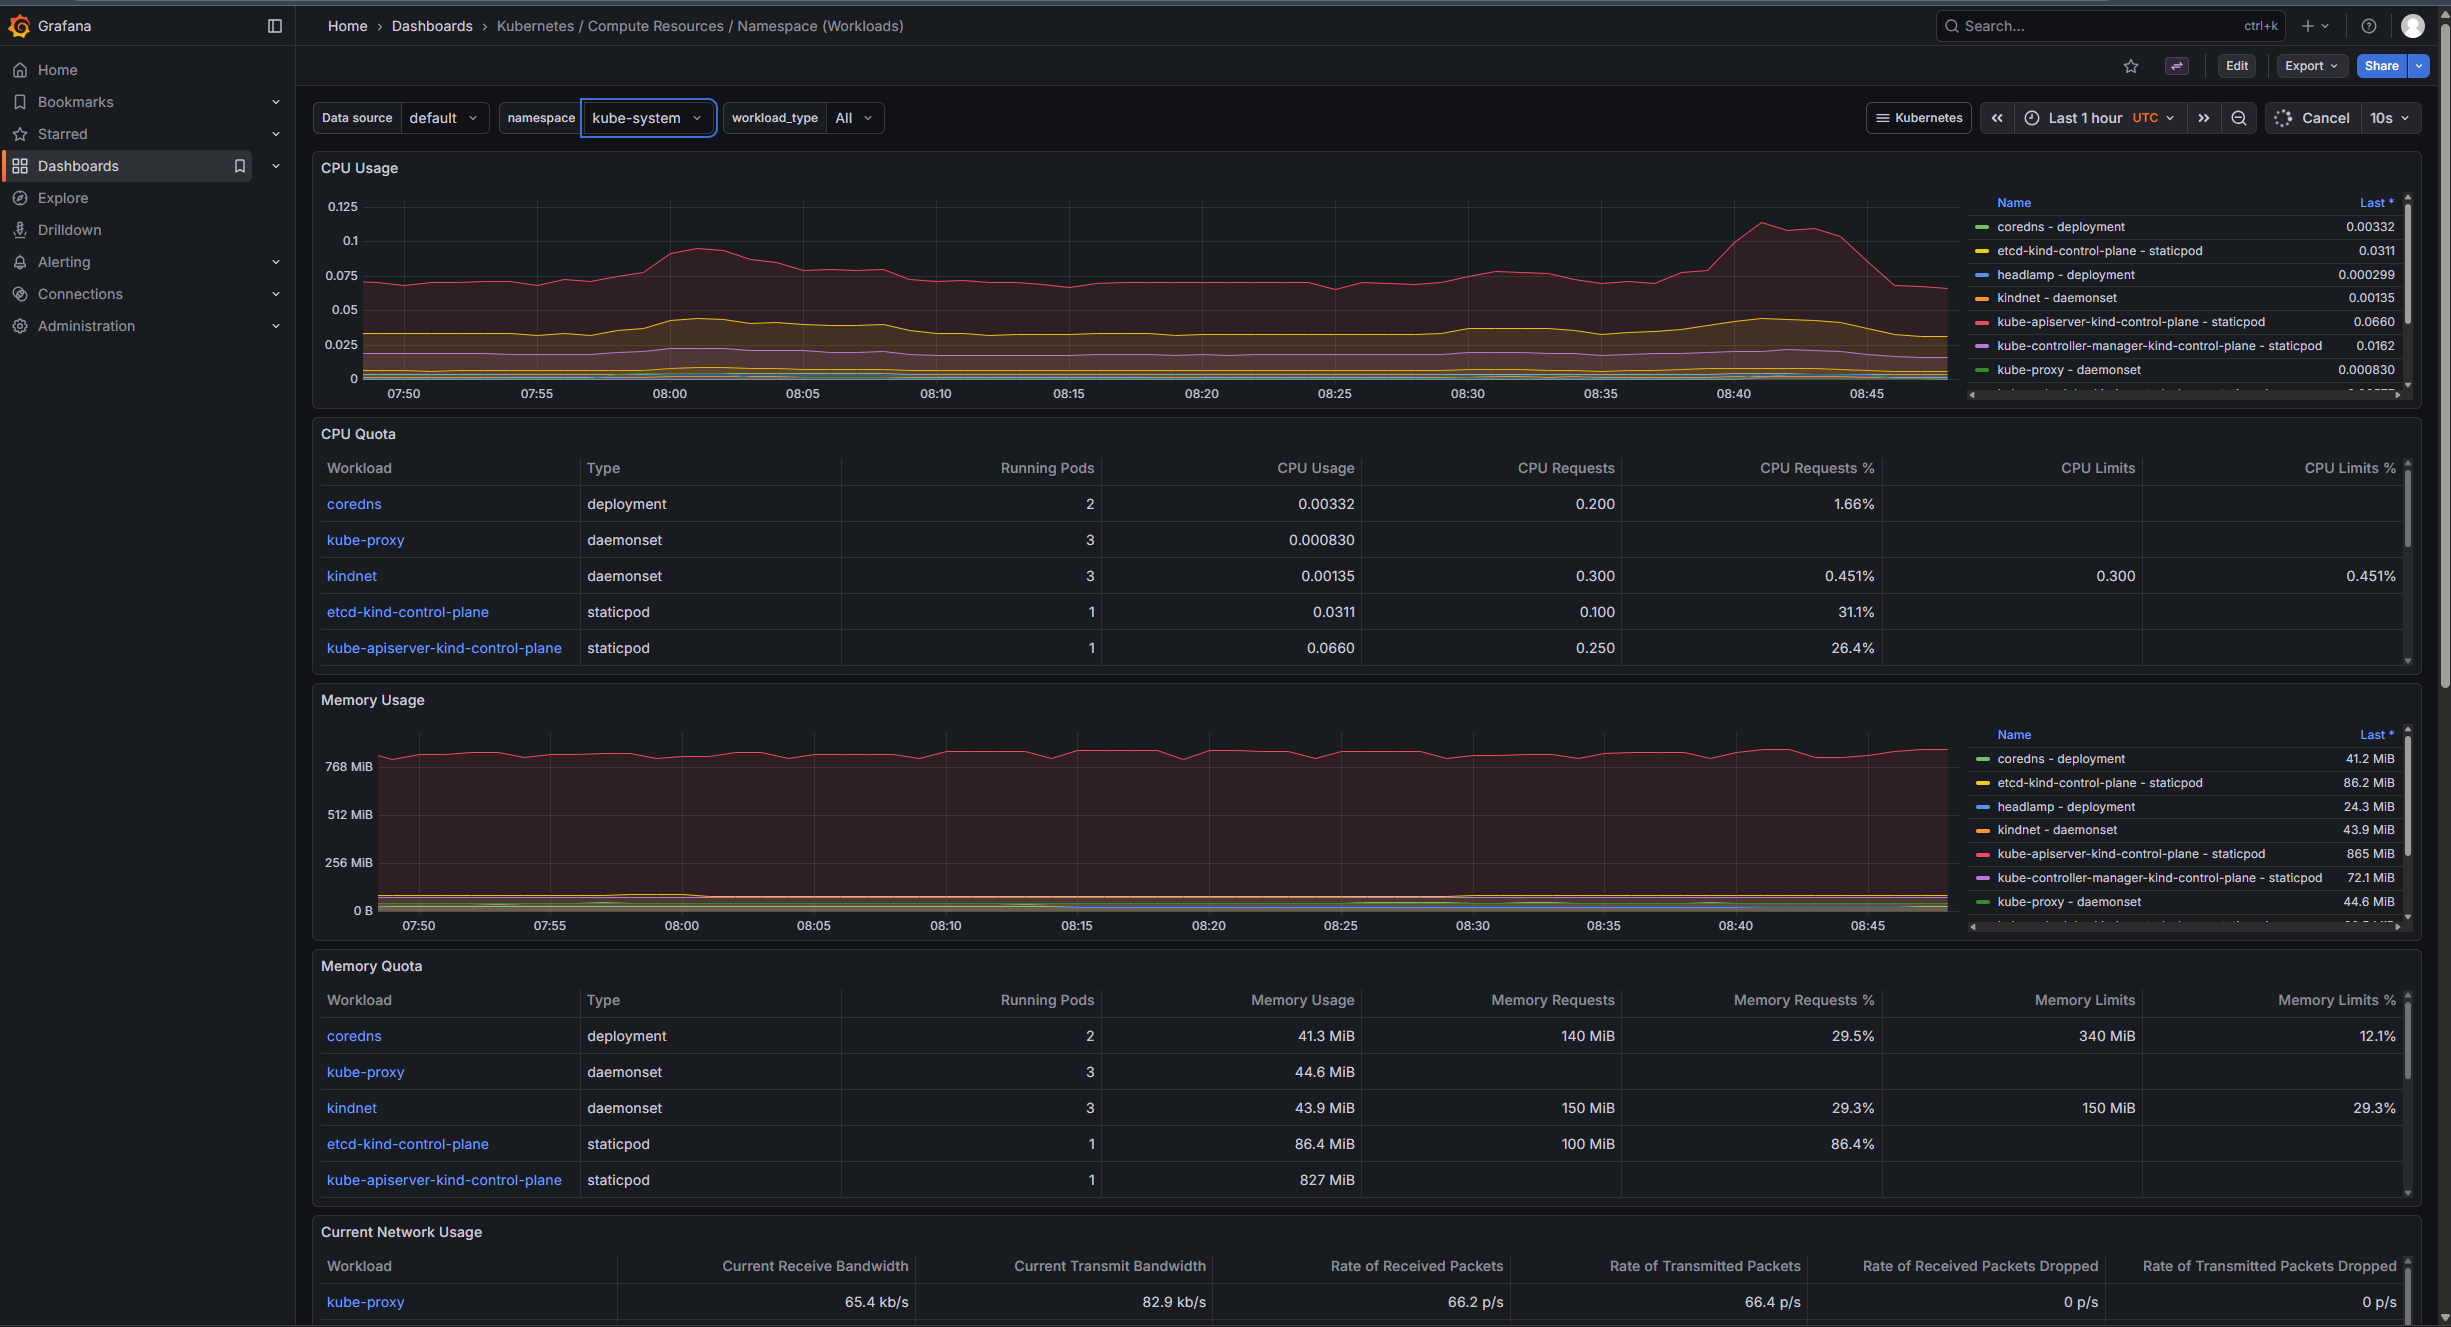Dock the sidebar menu using panel icon

click(275, 26)
